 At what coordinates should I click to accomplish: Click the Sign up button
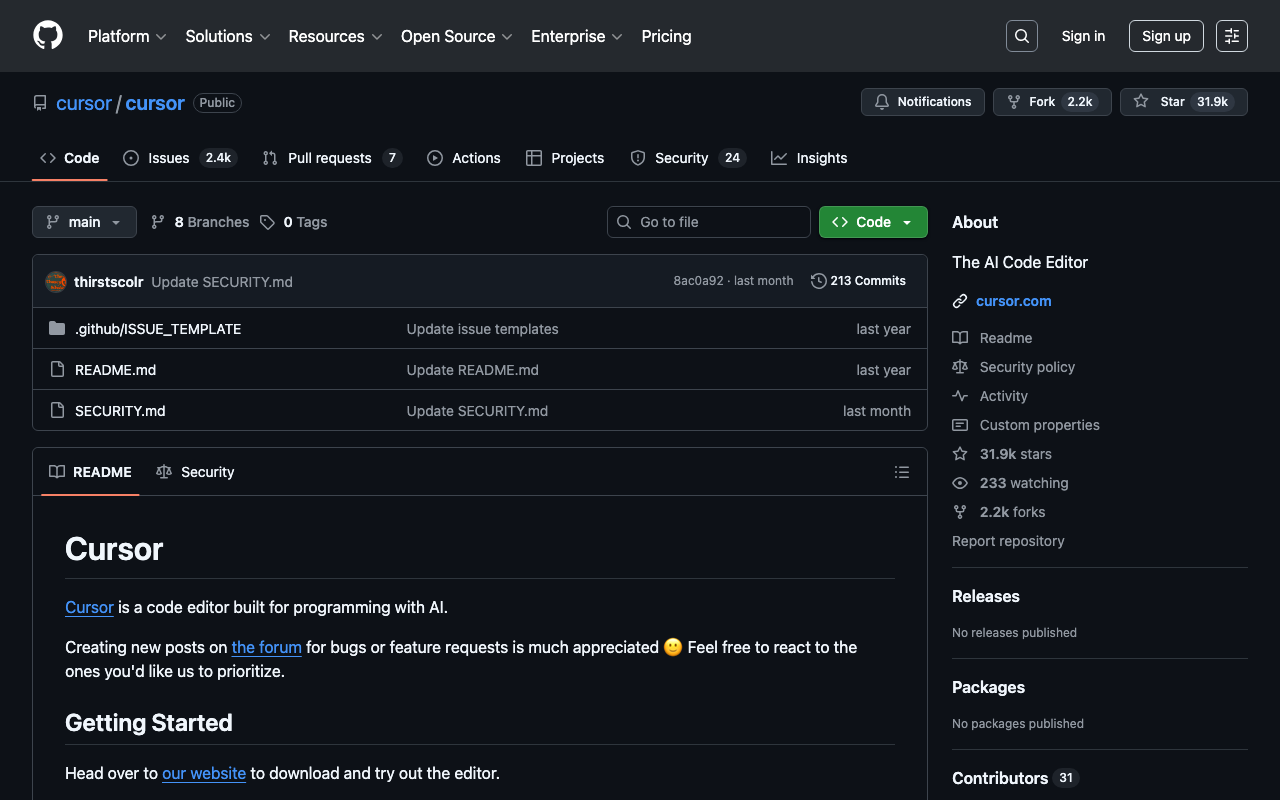pyautogui.click(x=1165, y=36)
